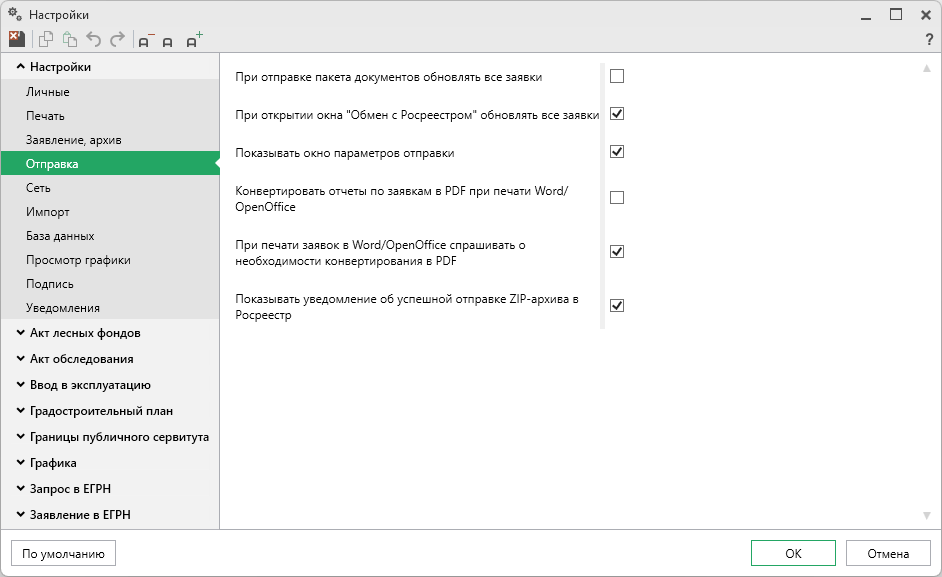Uncheck ZIP-archive success notification checkbox

coord(617,305)
